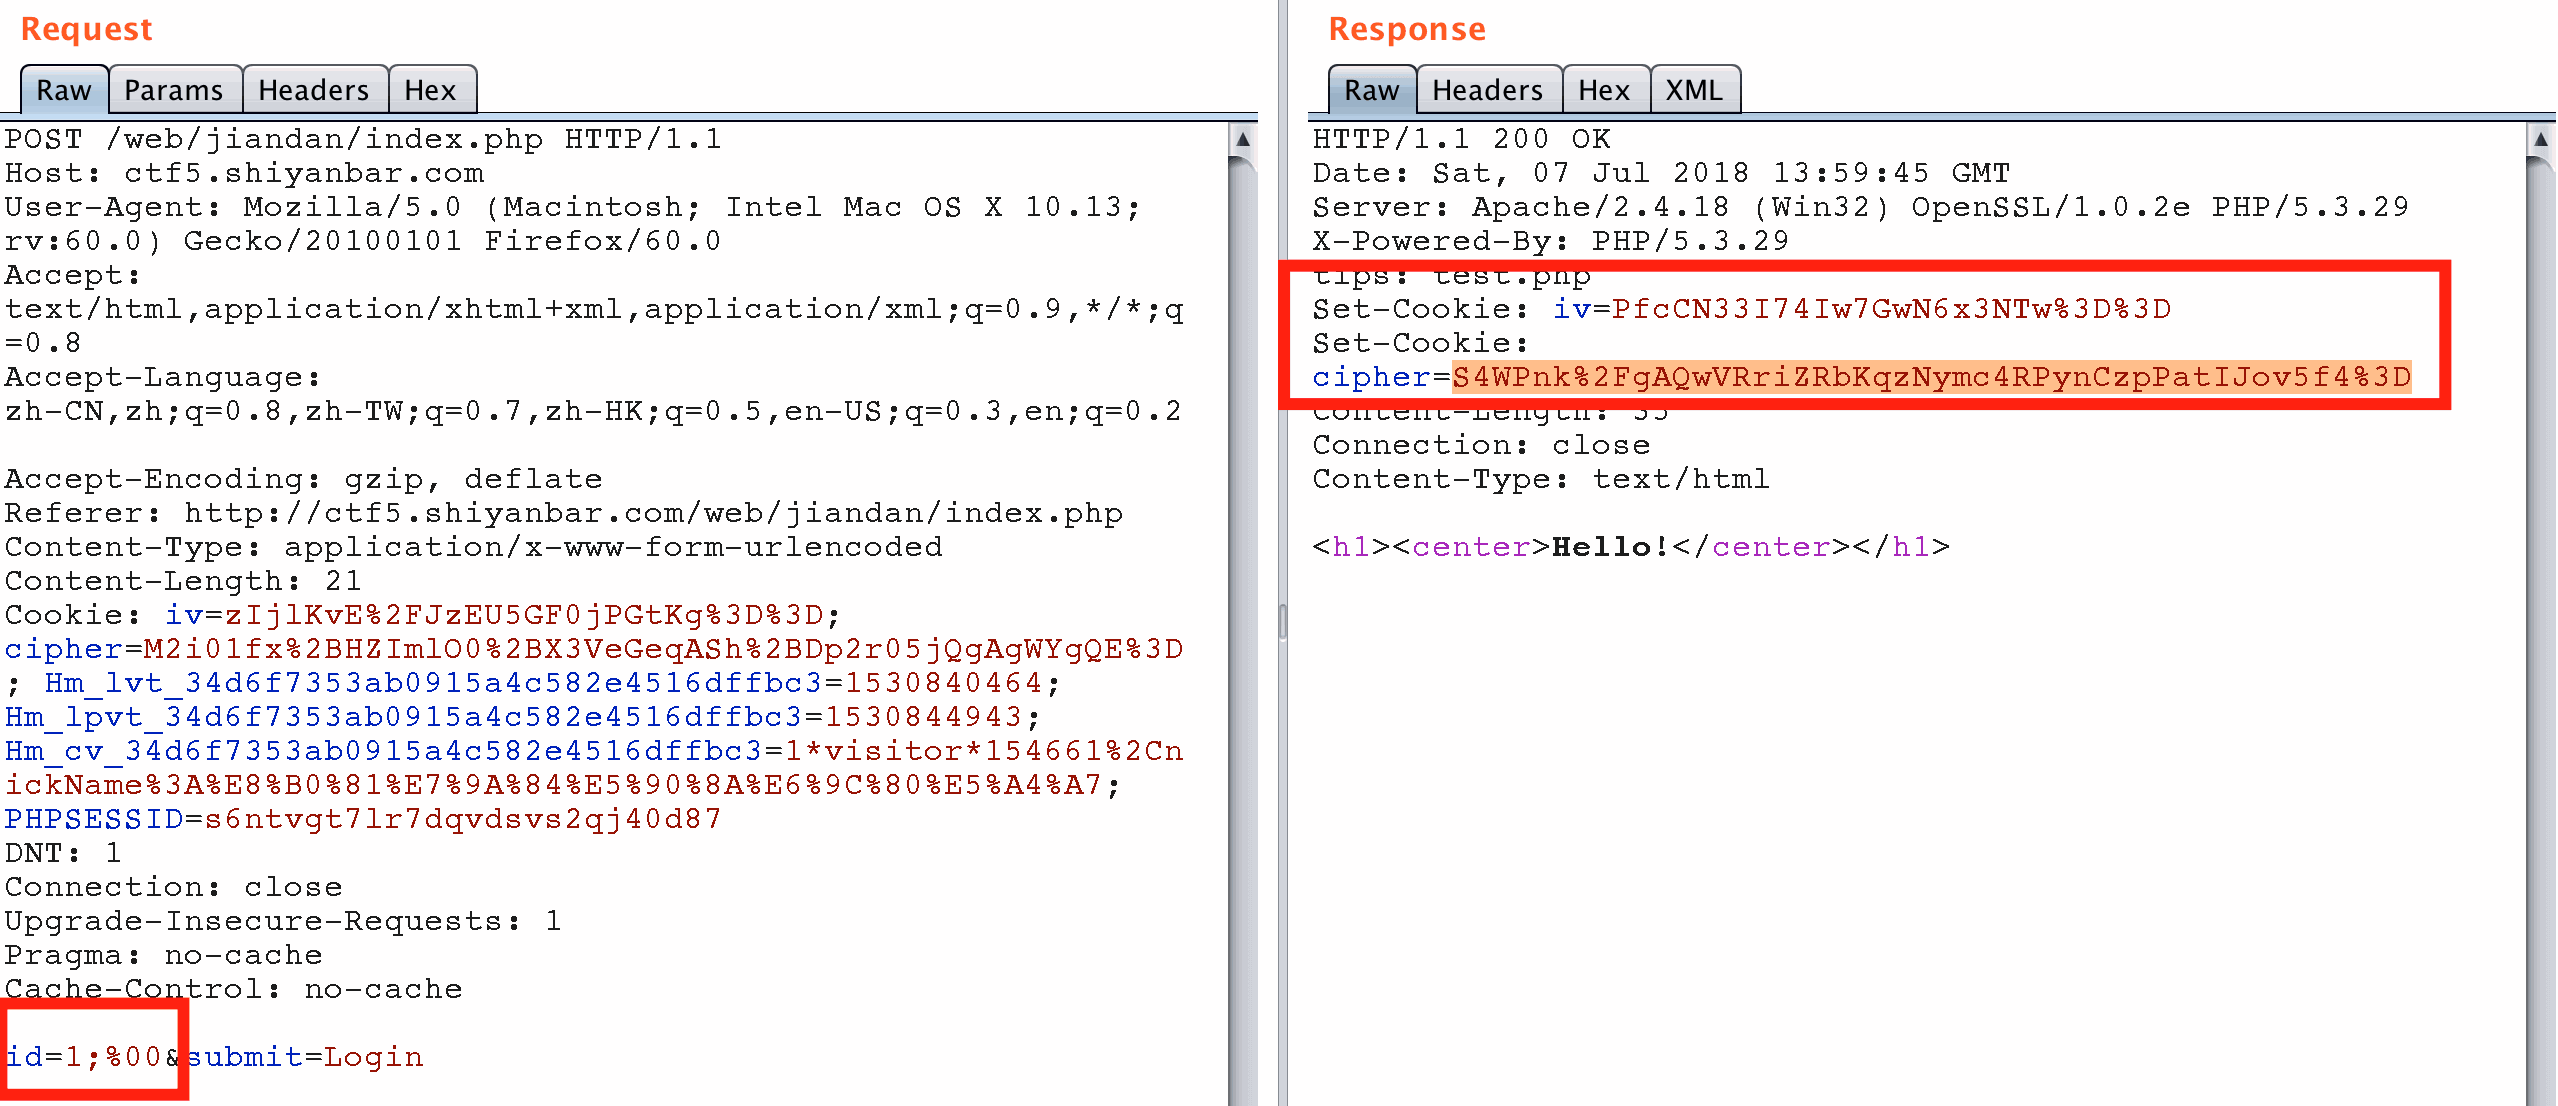Click the 'Accept-Encoding: gzip, deflate' line
Screen dimensions: 2558x1106
[303, 479]
